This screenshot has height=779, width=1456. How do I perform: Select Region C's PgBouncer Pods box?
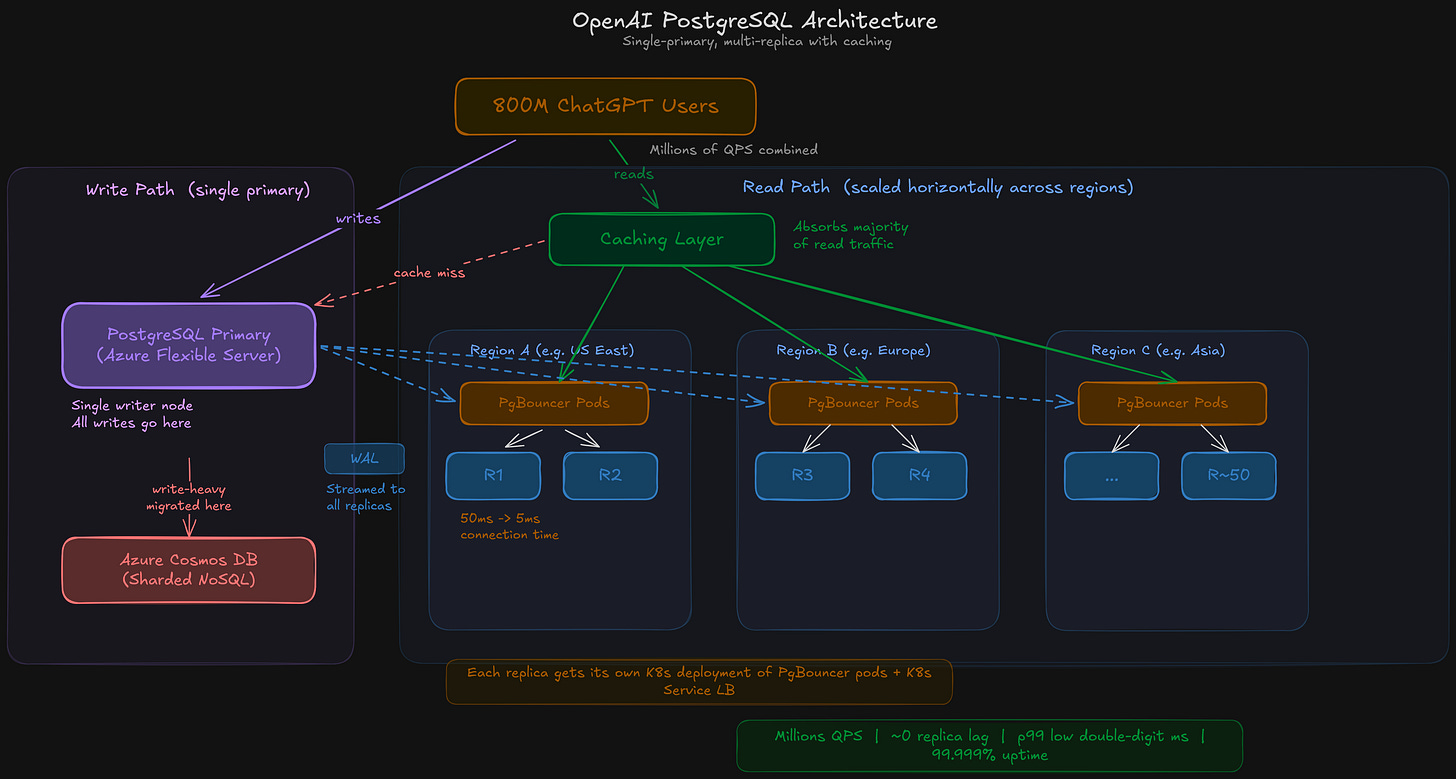[1172, 403]
